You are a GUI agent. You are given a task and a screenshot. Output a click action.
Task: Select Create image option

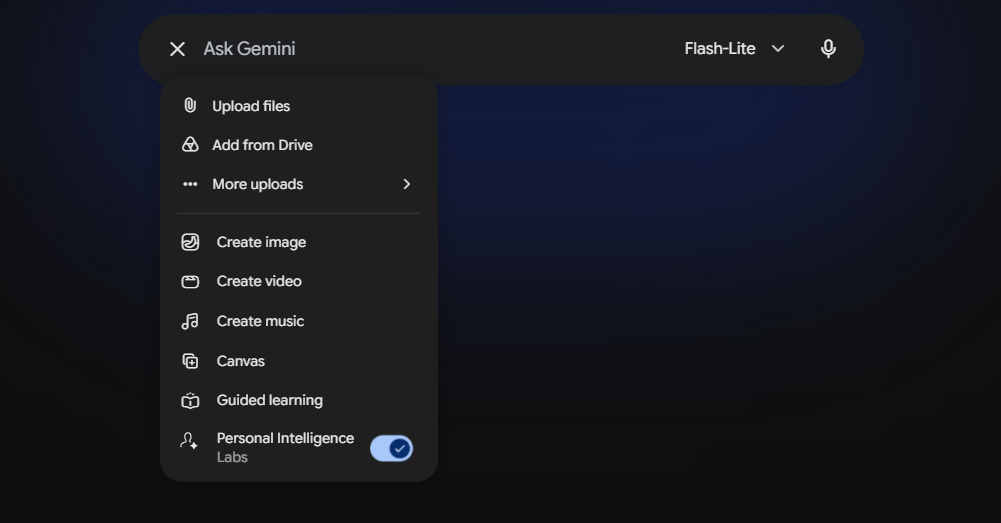point(299,242)
